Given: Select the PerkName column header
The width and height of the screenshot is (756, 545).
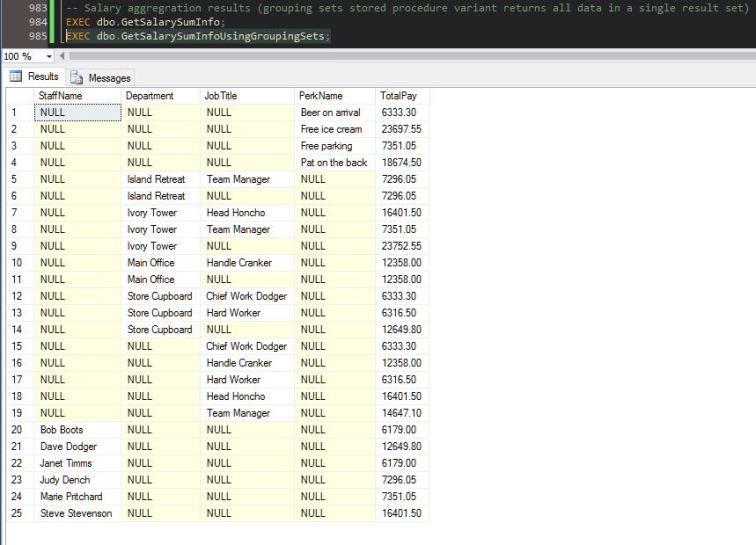Looking at the screenshot, I should pos(335,95).
